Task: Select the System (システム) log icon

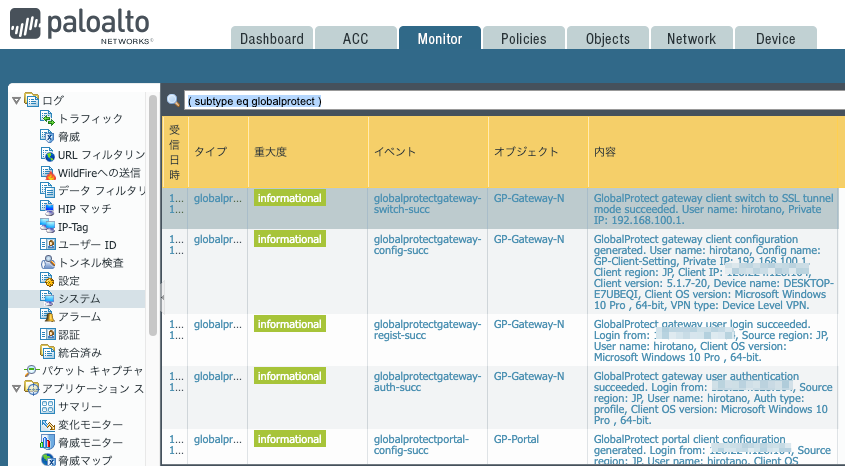Action: pos(47,298)
